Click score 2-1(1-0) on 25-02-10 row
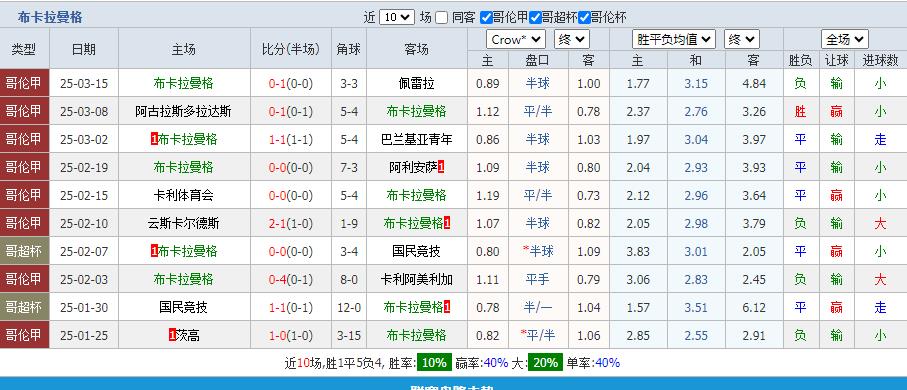This screenshot has height=390, width=907. (290, 223)
